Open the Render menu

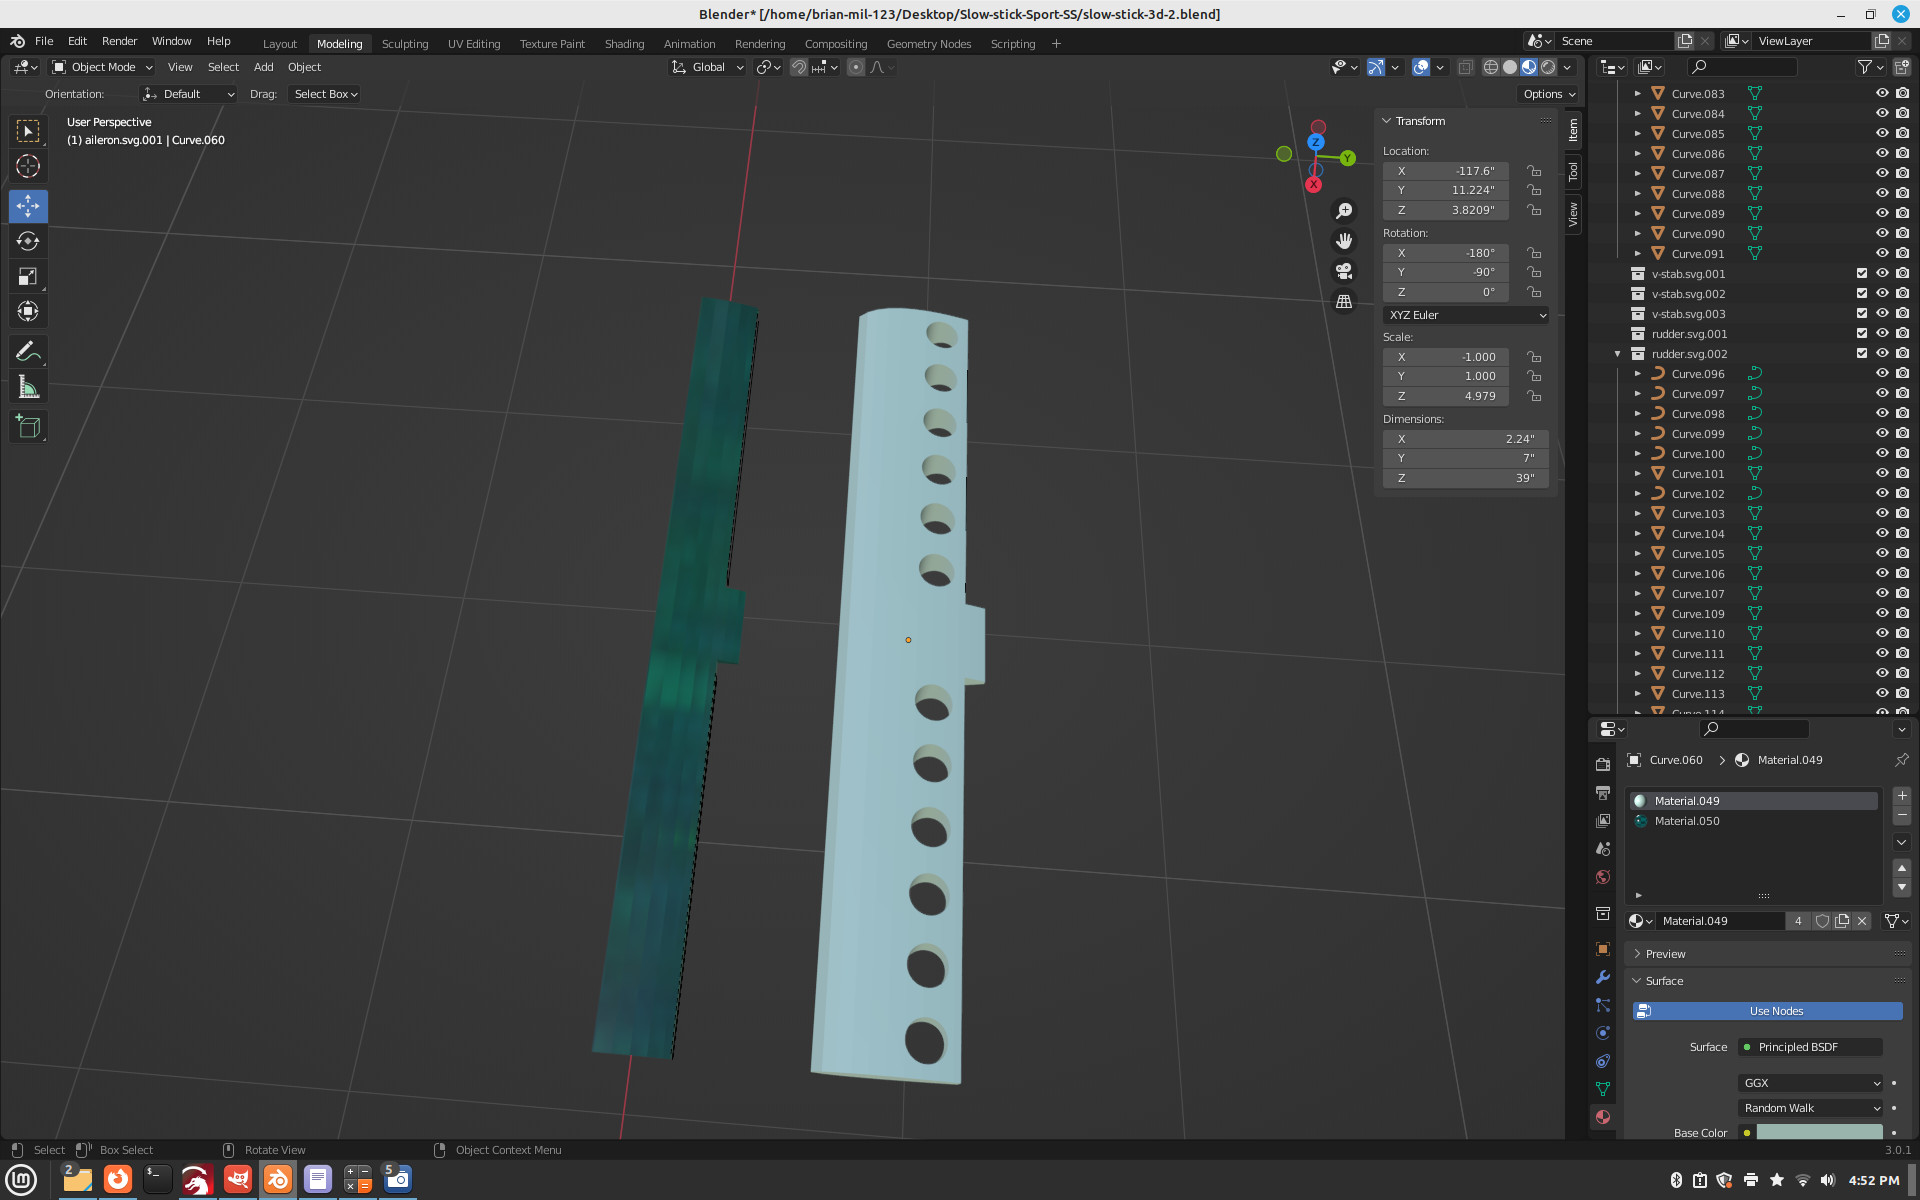coord(119,41)
